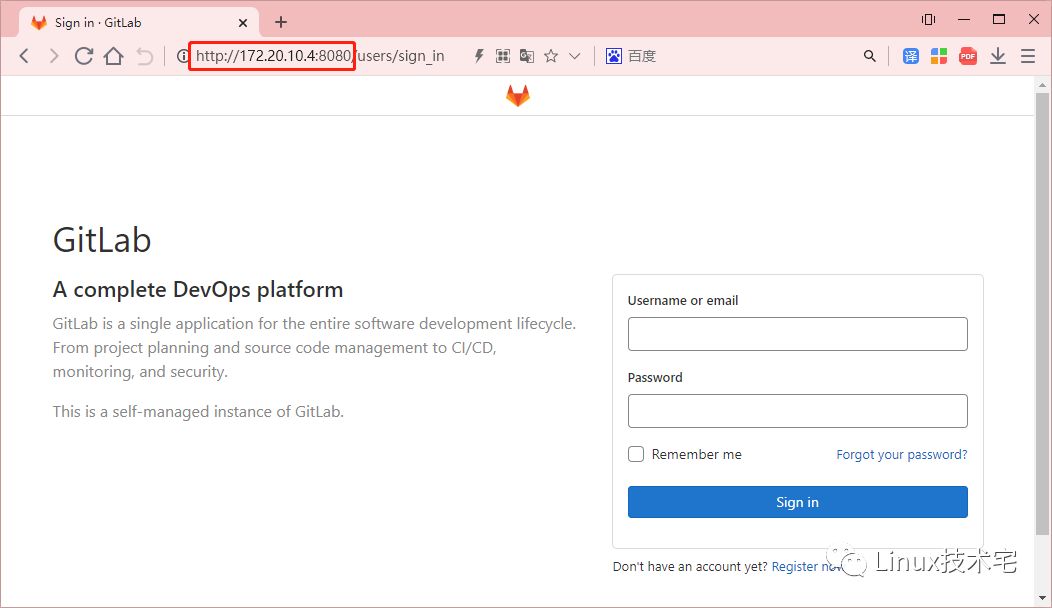This screenshot has width=1052, height=608.
Task: Reload the page
Action: [84, 55]
